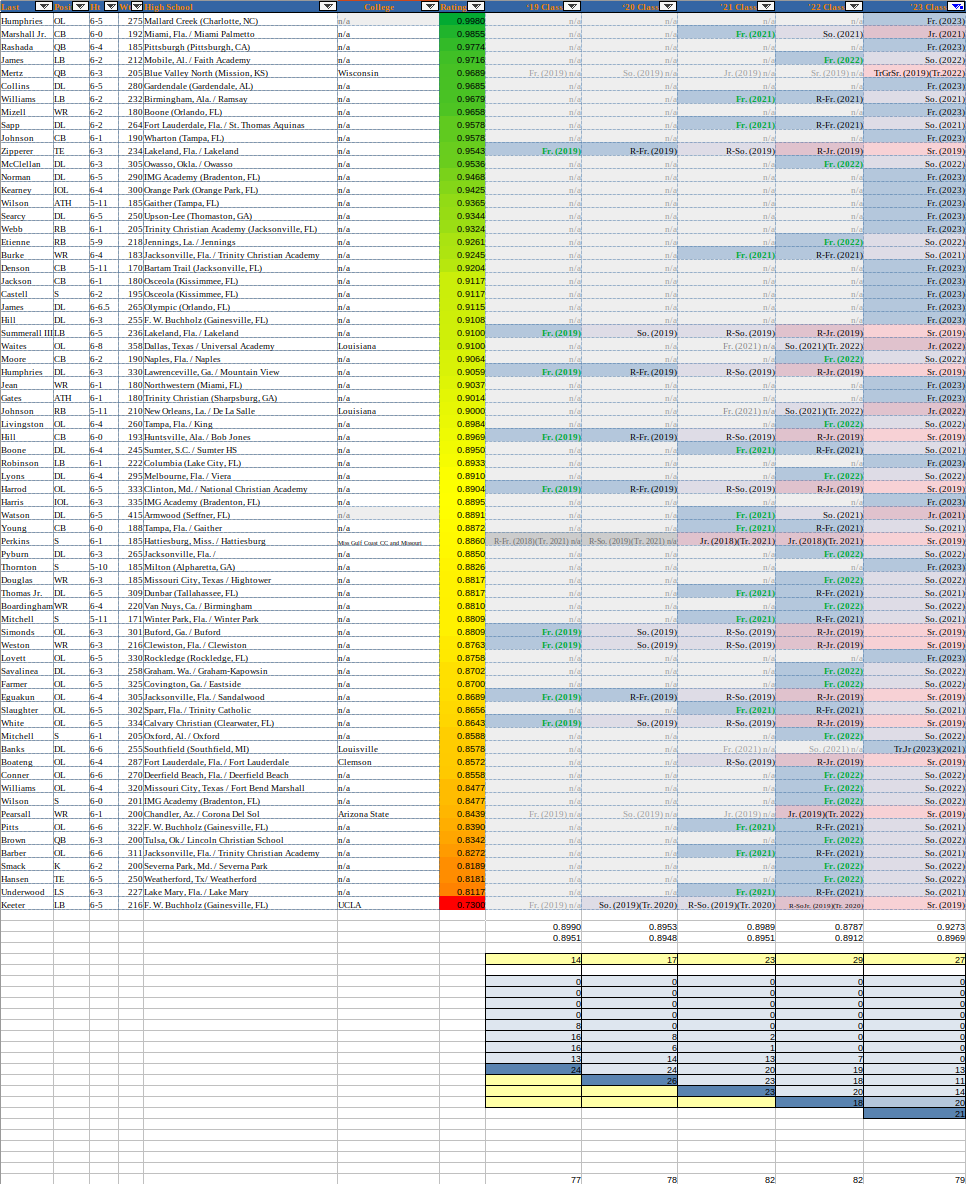Select the 'Zipperer' last name cell
Image resolution: width=966 pixels, height=1184 pixels.
pos(26,151)
